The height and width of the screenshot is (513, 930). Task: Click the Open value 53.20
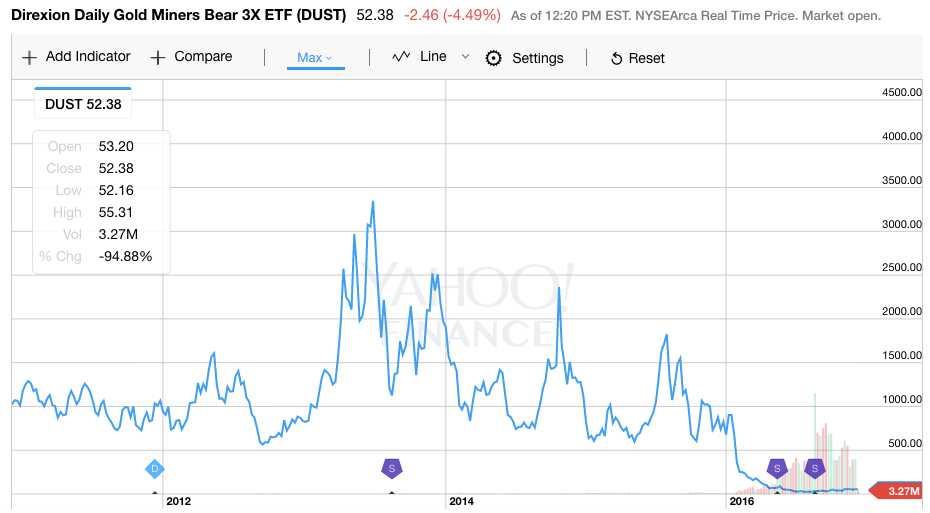click(x=116, y=146)
